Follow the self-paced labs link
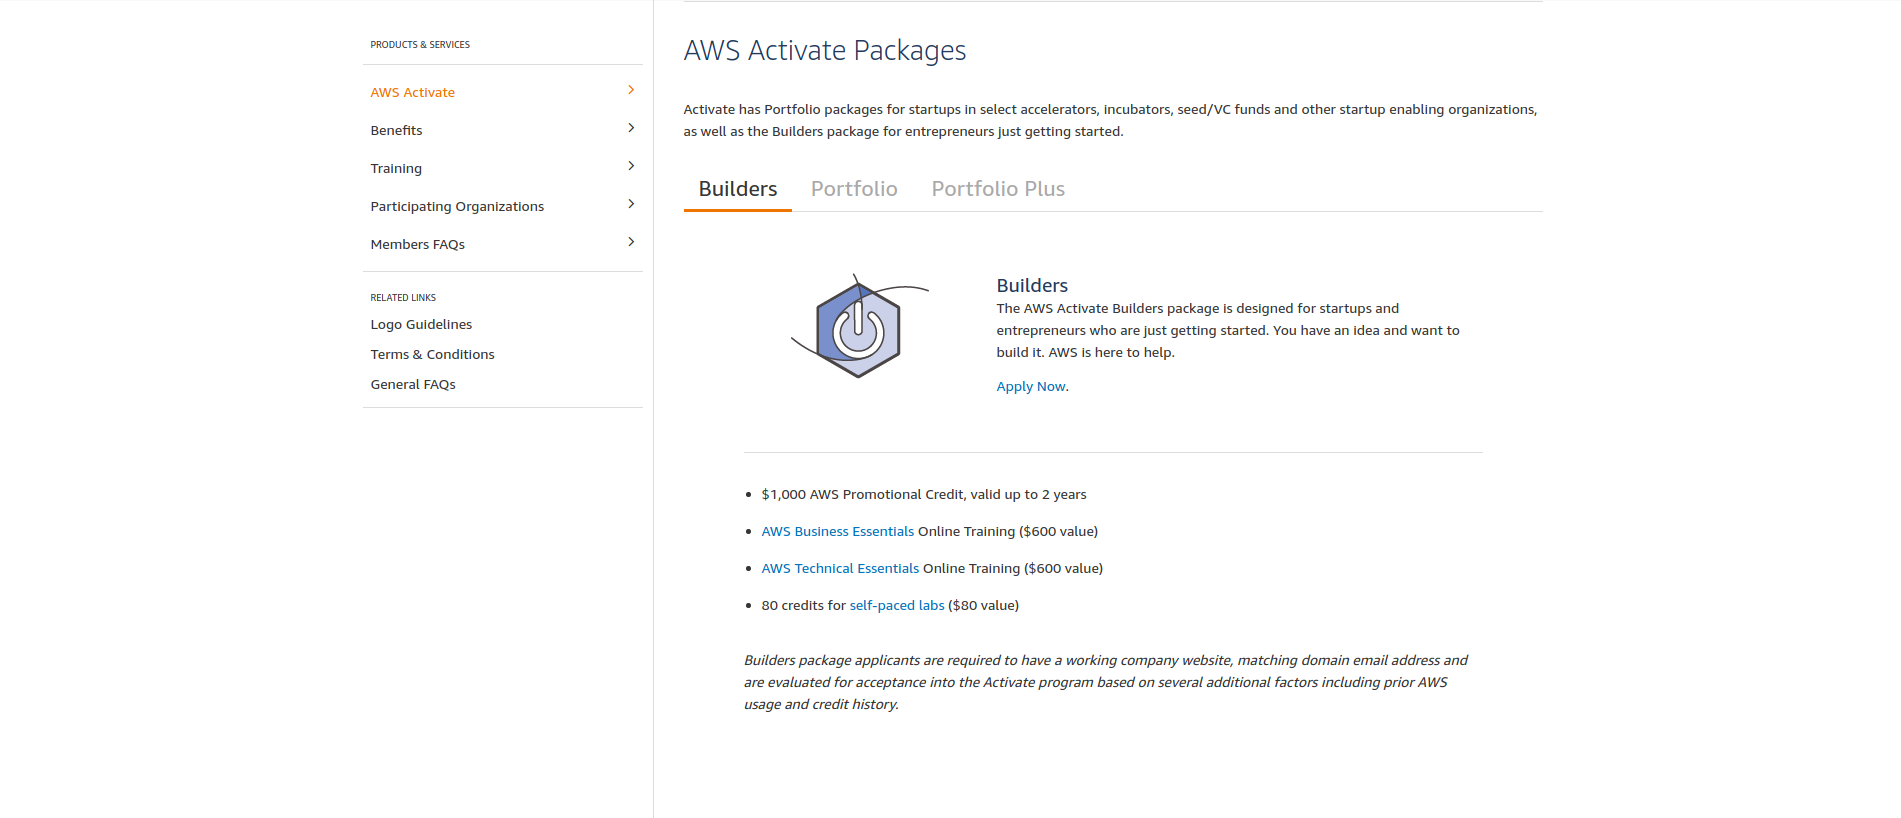1901x818 pixels. click(x=897, y=606)
